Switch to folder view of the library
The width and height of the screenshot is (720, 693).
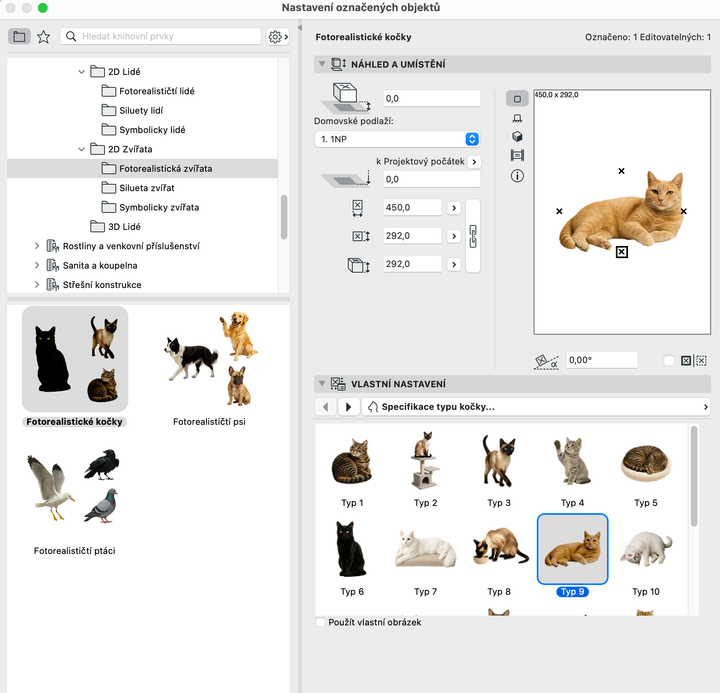pyautogui.click(x=19, y=36)
